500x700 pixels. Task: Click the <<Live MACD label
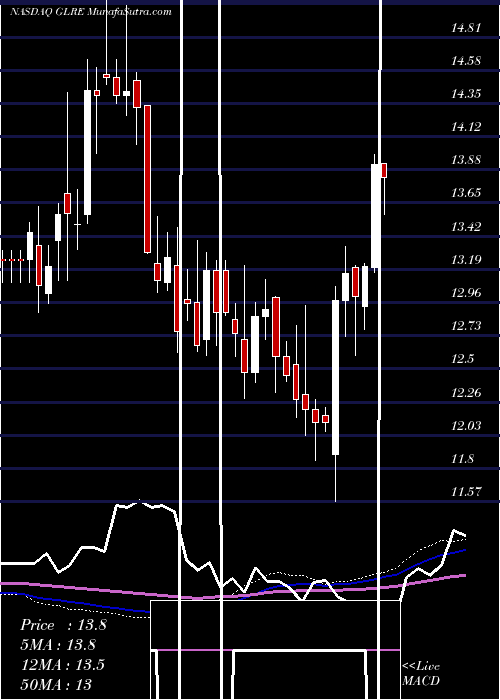click(x=421, y=674)
